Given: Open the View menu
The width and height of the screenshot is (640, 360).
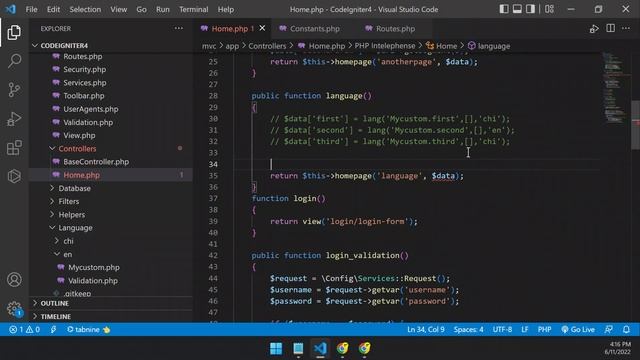Looking at the screenshot, I should click(118, 9).
